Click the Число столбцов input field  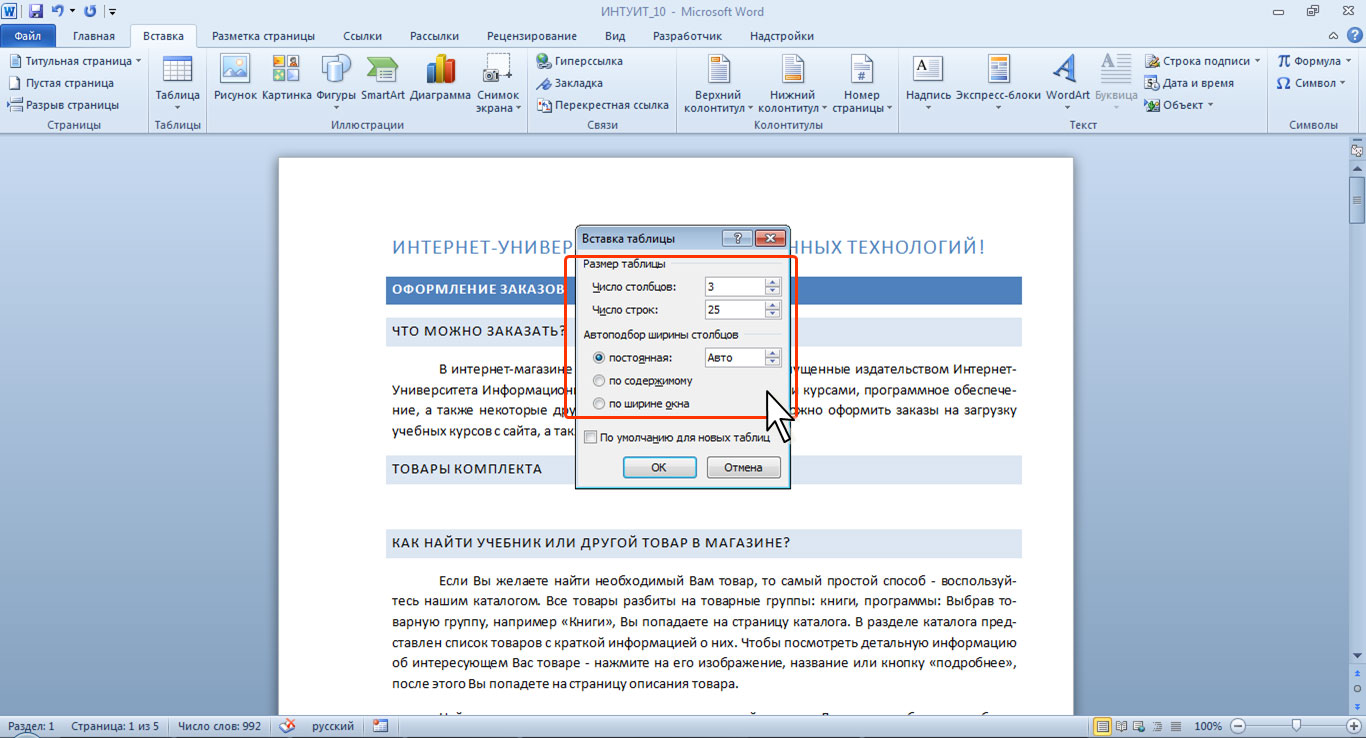point(734,287)
